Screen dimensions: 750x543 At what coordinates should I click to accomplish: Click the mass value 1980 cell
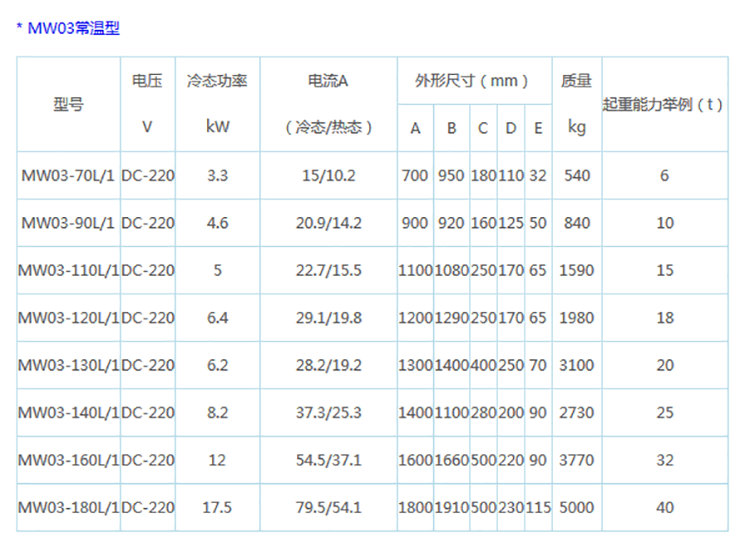[x=577, y=318]
